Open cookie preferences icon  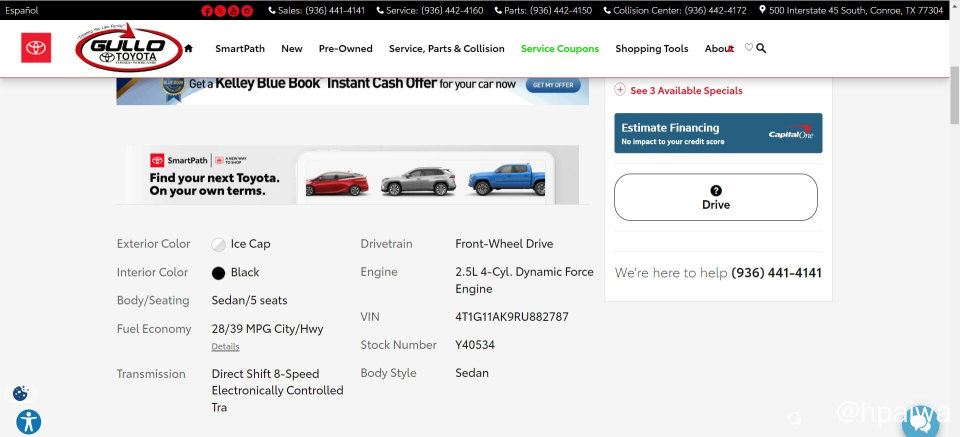pyautogui.click(x=20, y=394)
